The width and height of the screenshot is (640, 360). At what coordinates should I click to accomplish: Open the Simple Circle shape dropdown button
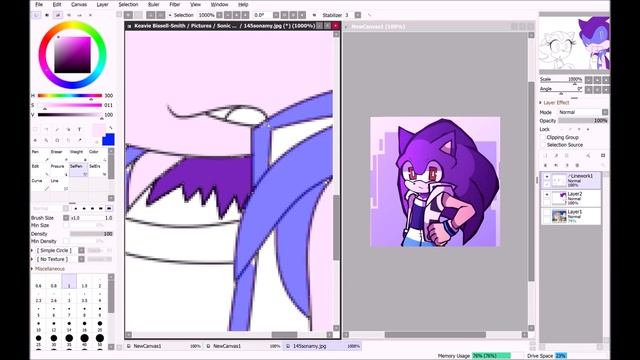[x=81, y=250]
